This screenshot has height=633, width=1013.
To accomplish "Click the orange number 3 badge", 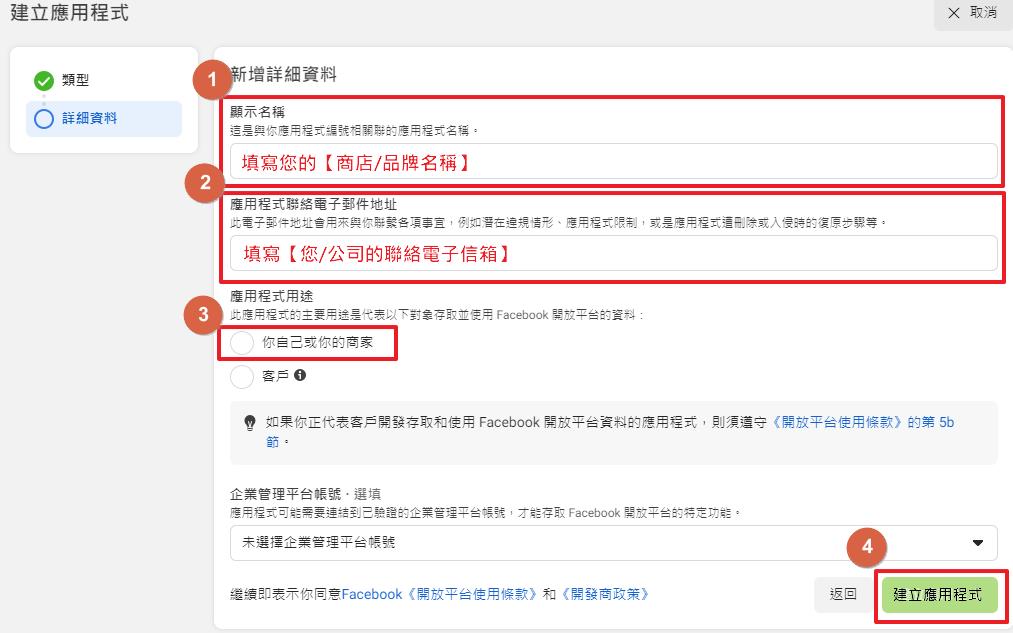I will click(203, 315).
